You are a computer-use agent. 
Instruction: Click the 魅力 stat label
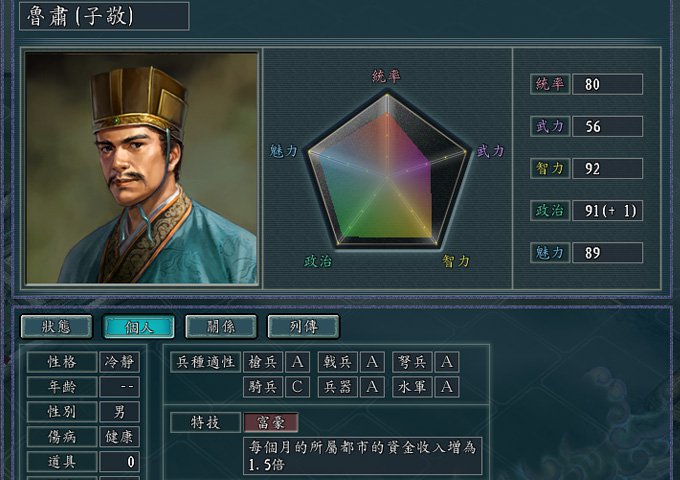[x=550, y=253]
